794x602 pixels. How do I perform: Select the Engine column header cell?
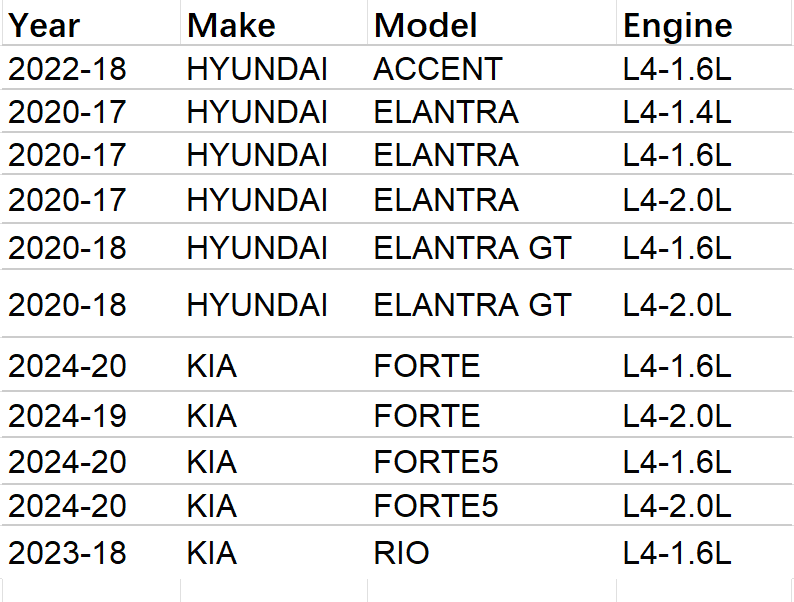[x=678, y=25]
